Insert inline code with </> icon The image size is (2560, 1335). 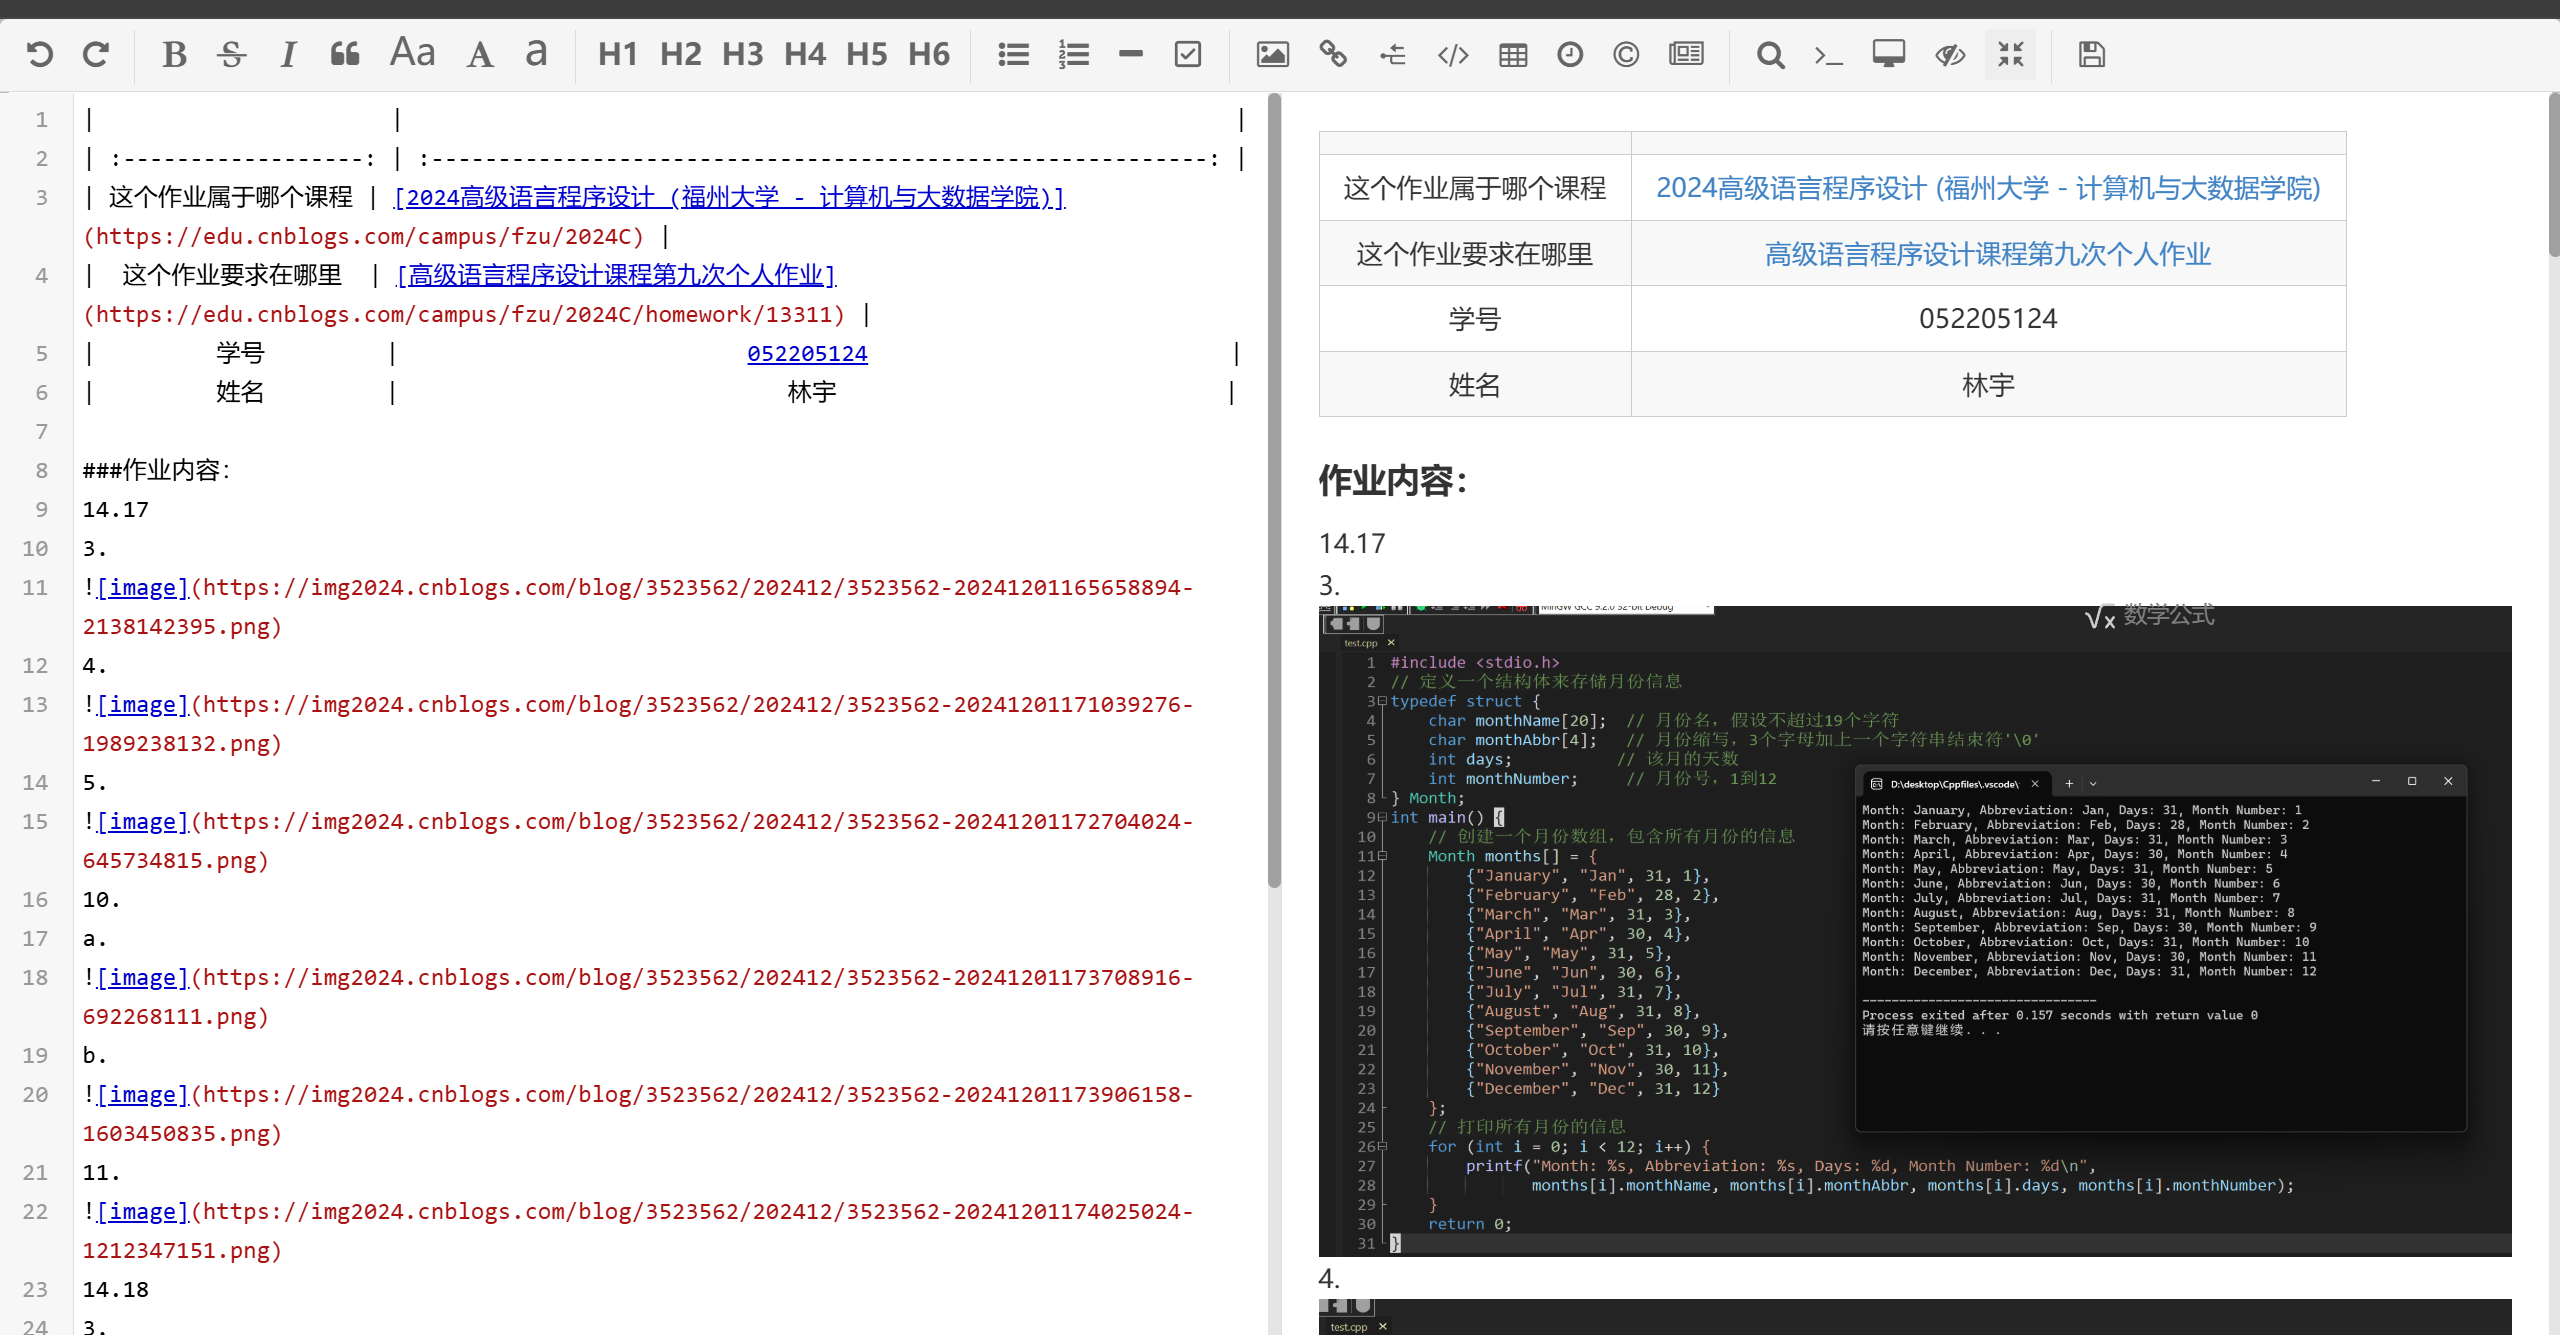(1452, 54)
